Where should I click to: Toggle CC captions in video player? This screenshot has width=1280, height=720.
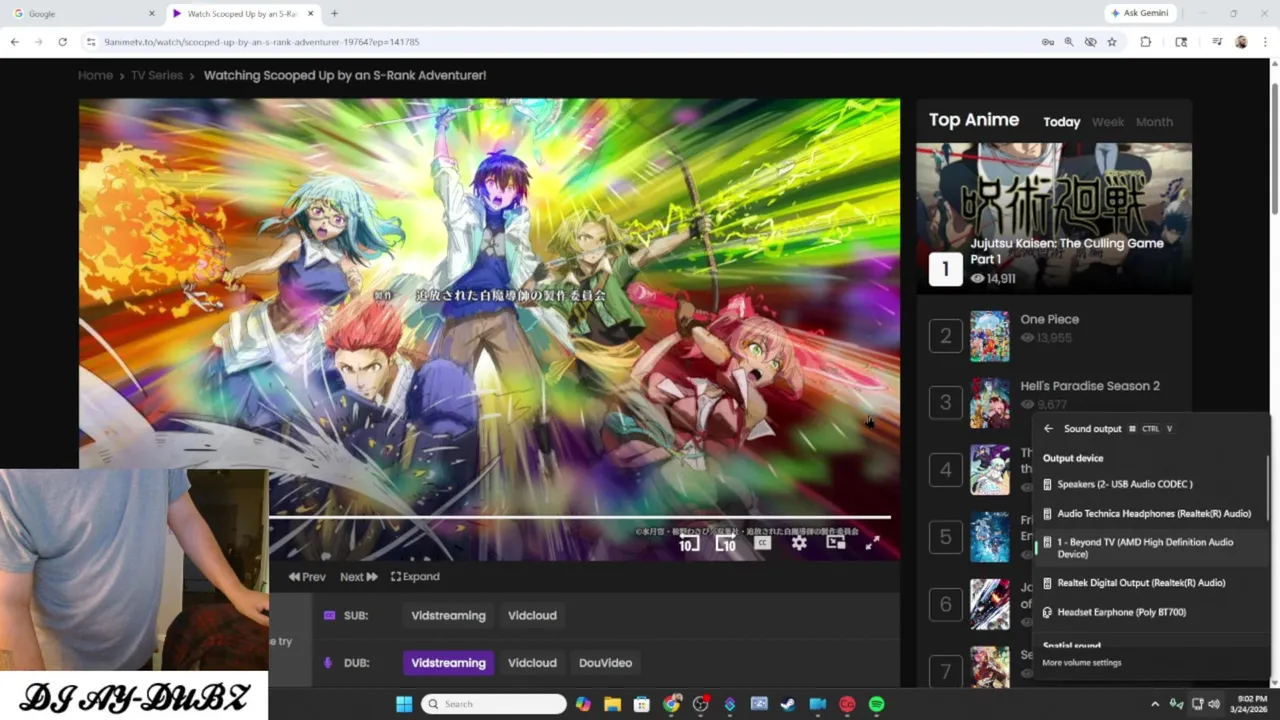(x=762, y=543)
